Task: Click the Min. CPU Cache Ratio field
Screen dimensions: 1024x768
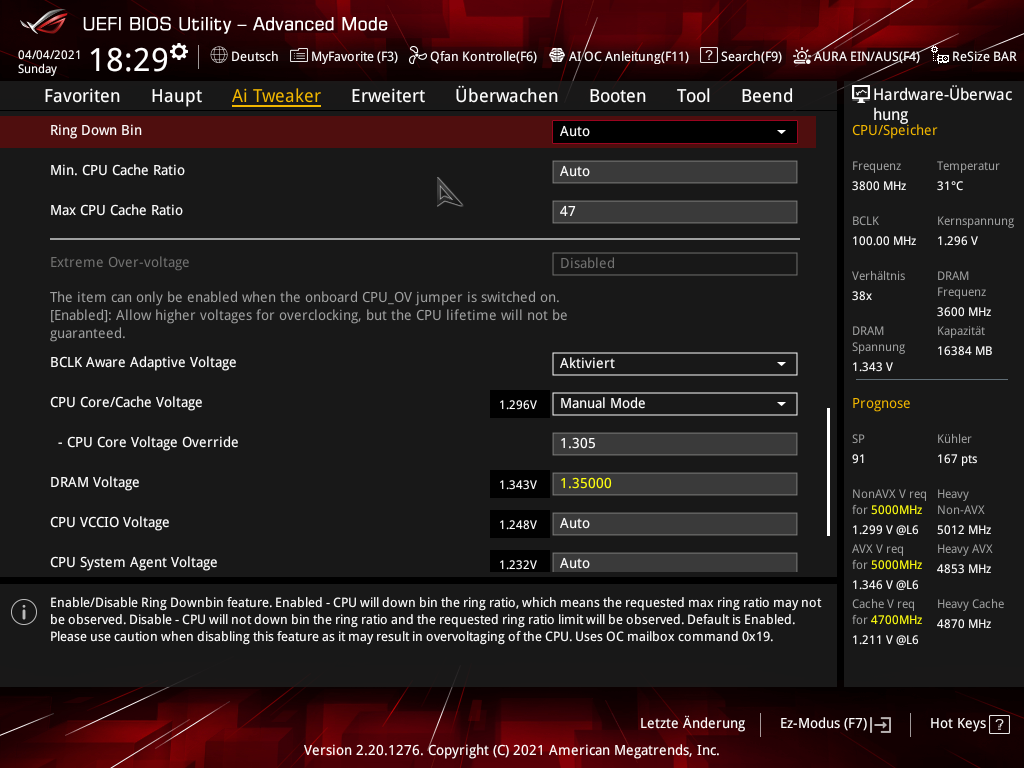Action: (675, 172)
